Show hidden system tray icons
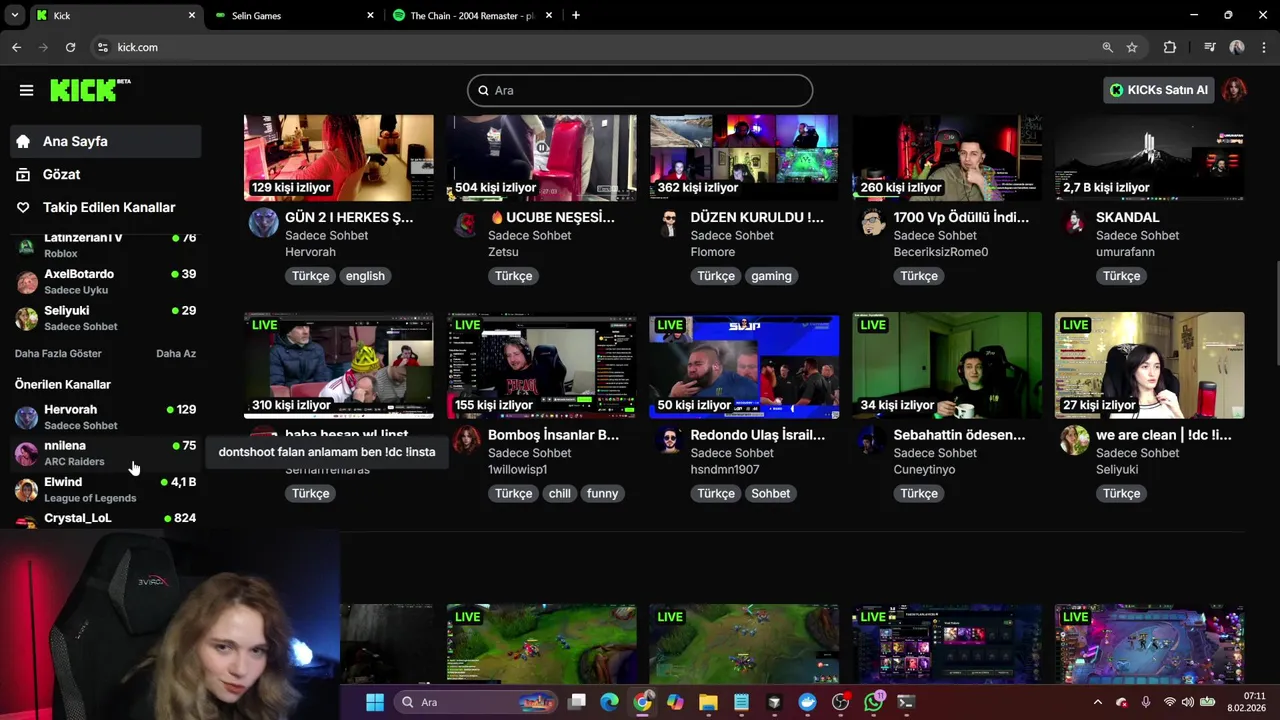Screen dimensions: 1280x720 [1097, 702]
